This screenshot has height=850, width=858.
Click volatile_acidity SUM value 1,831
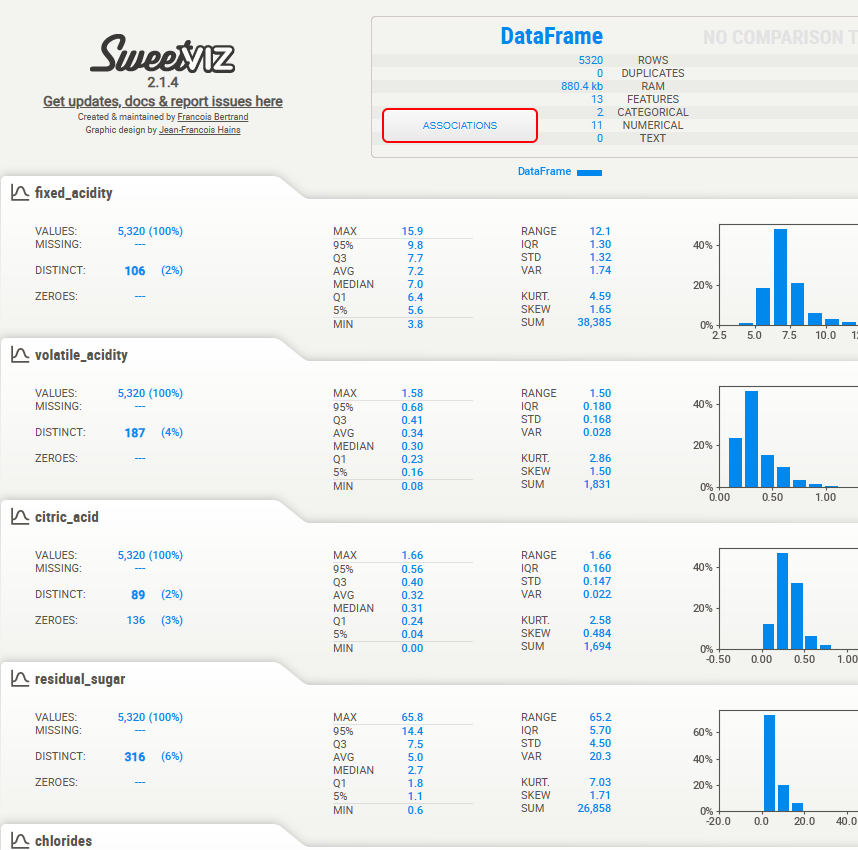(x=597, y=484)
